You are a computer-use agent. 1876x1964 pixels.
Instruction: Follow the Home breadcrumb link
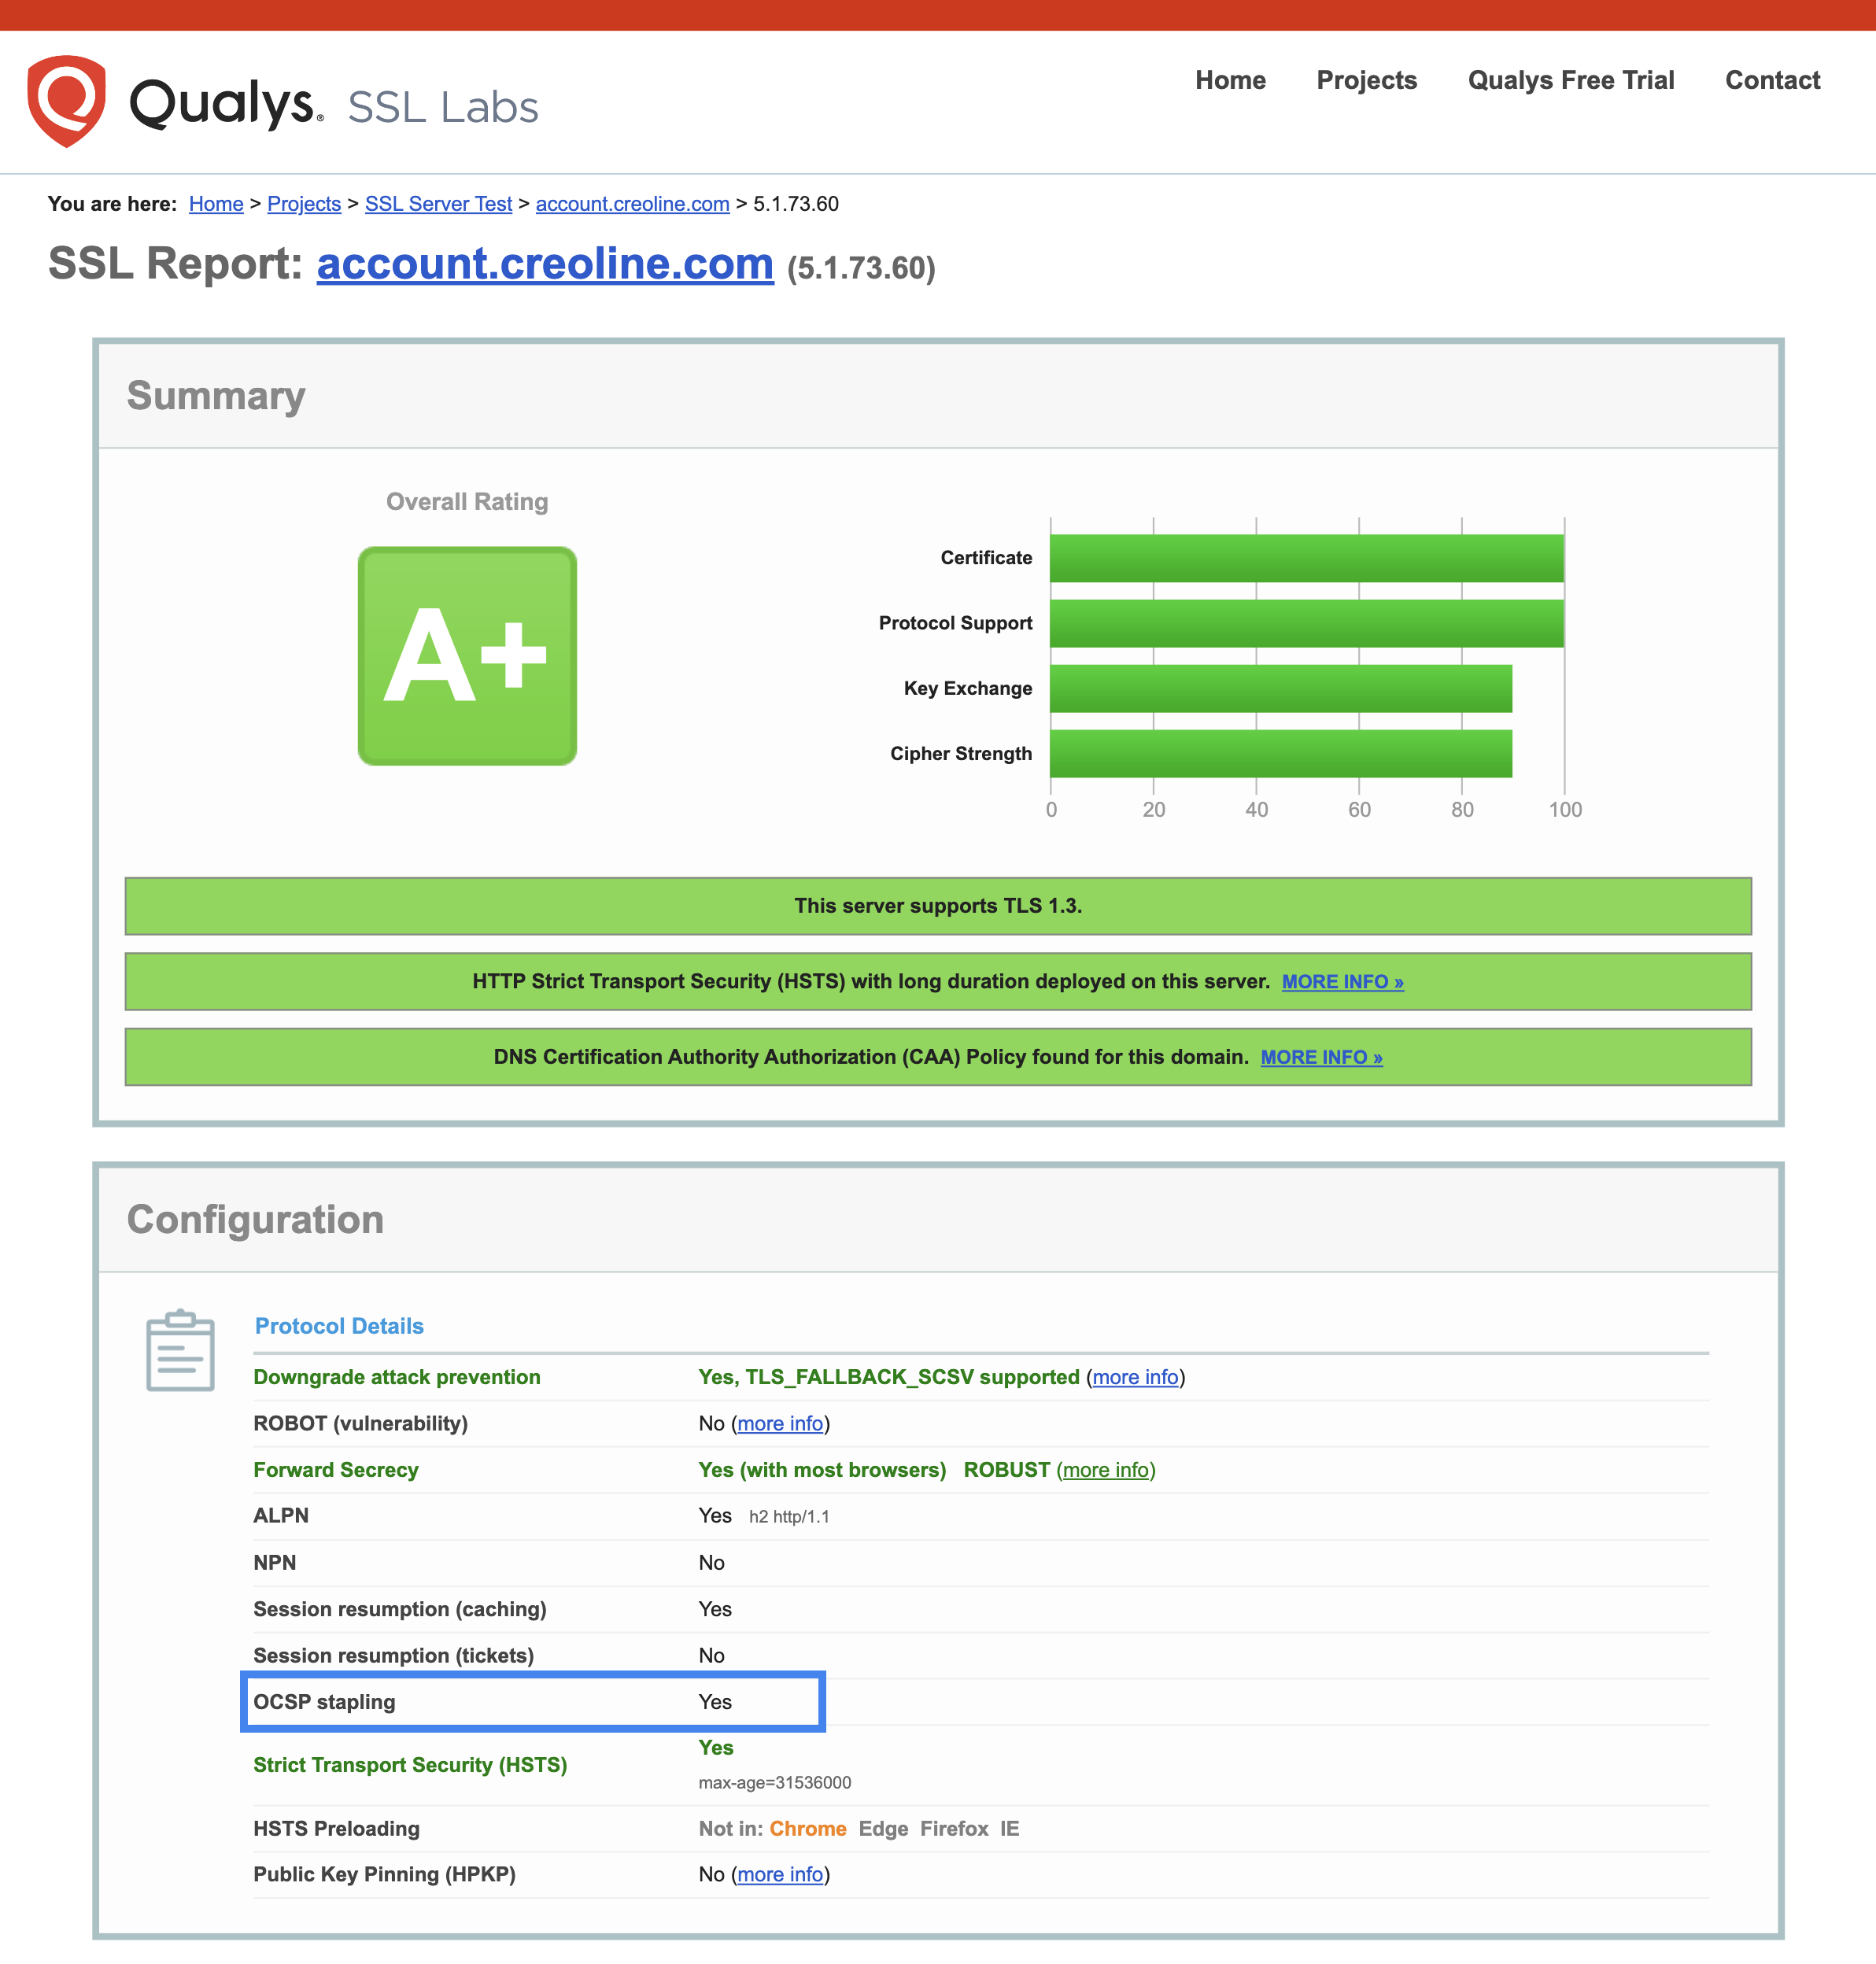[x=216, y=204]
